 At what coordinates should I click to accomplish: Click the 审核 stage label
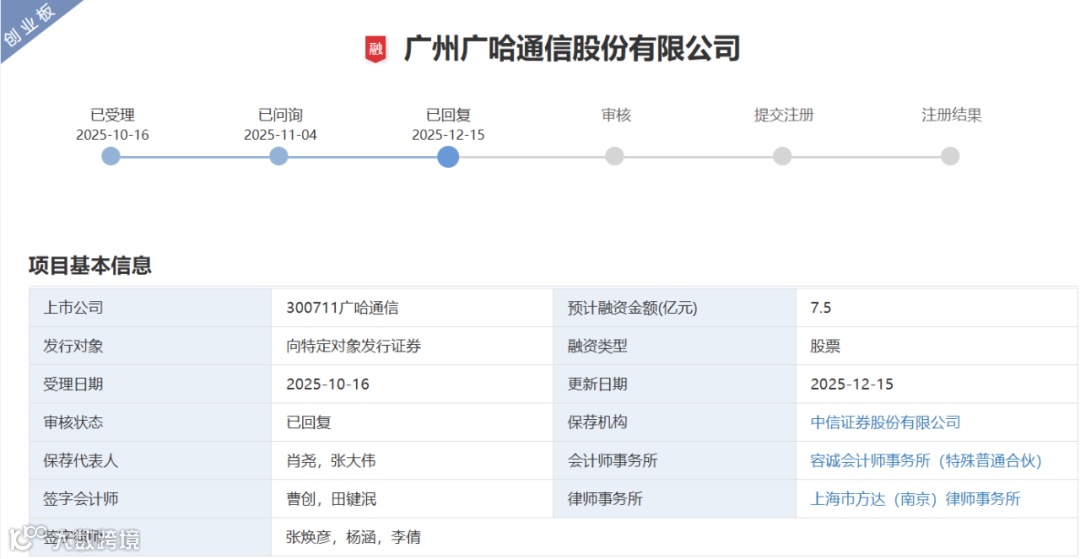tap(616, 115)
